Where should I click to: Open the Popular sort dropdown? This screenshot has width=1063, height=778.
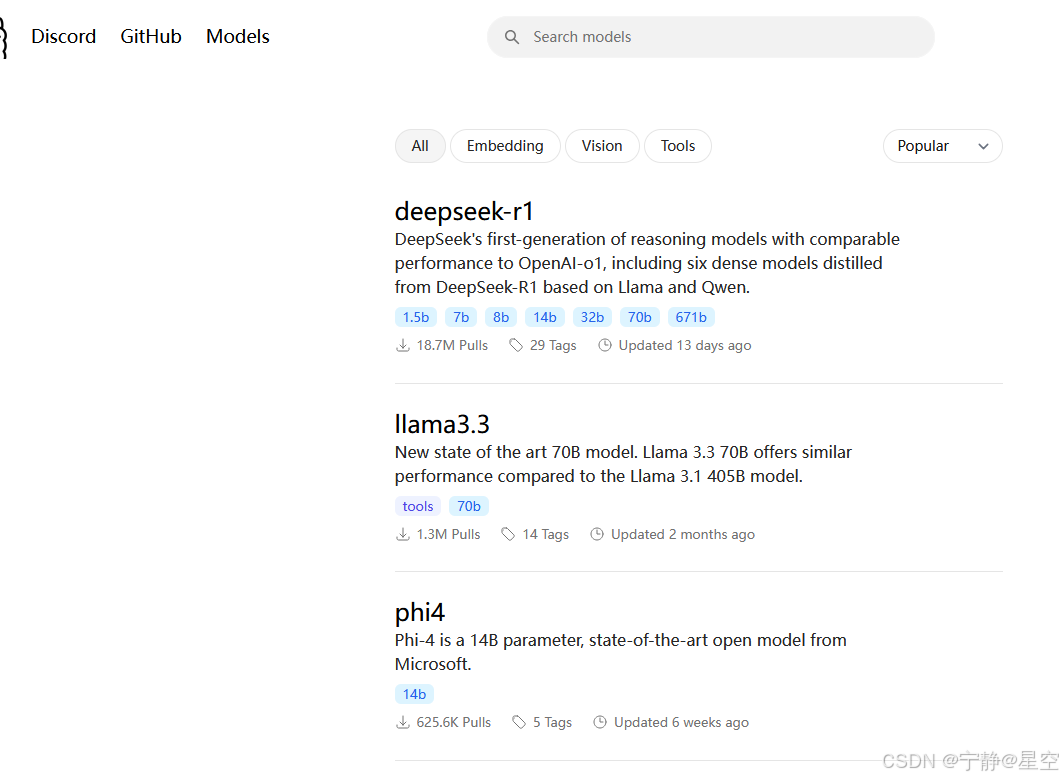[942, 146]
